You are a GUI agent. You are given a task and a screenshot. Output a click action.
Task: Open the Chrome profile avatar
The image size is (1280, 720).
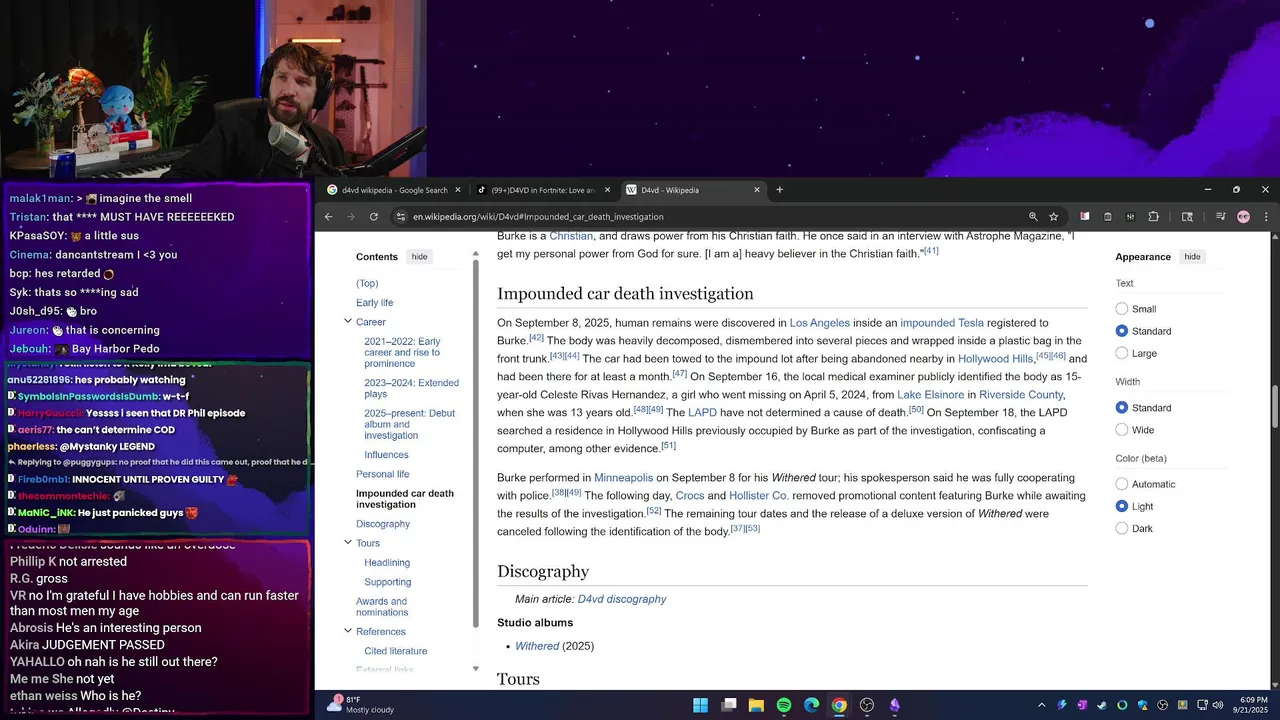point(1243,217)
